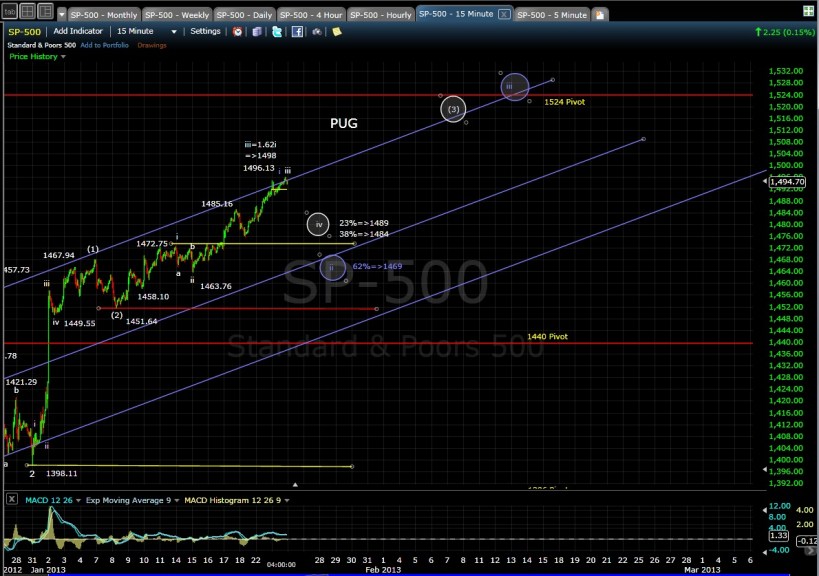The height and width of the screenshot is (576, 819).
Task: Click the blue circled iii wave label
Action: (514, 87)
